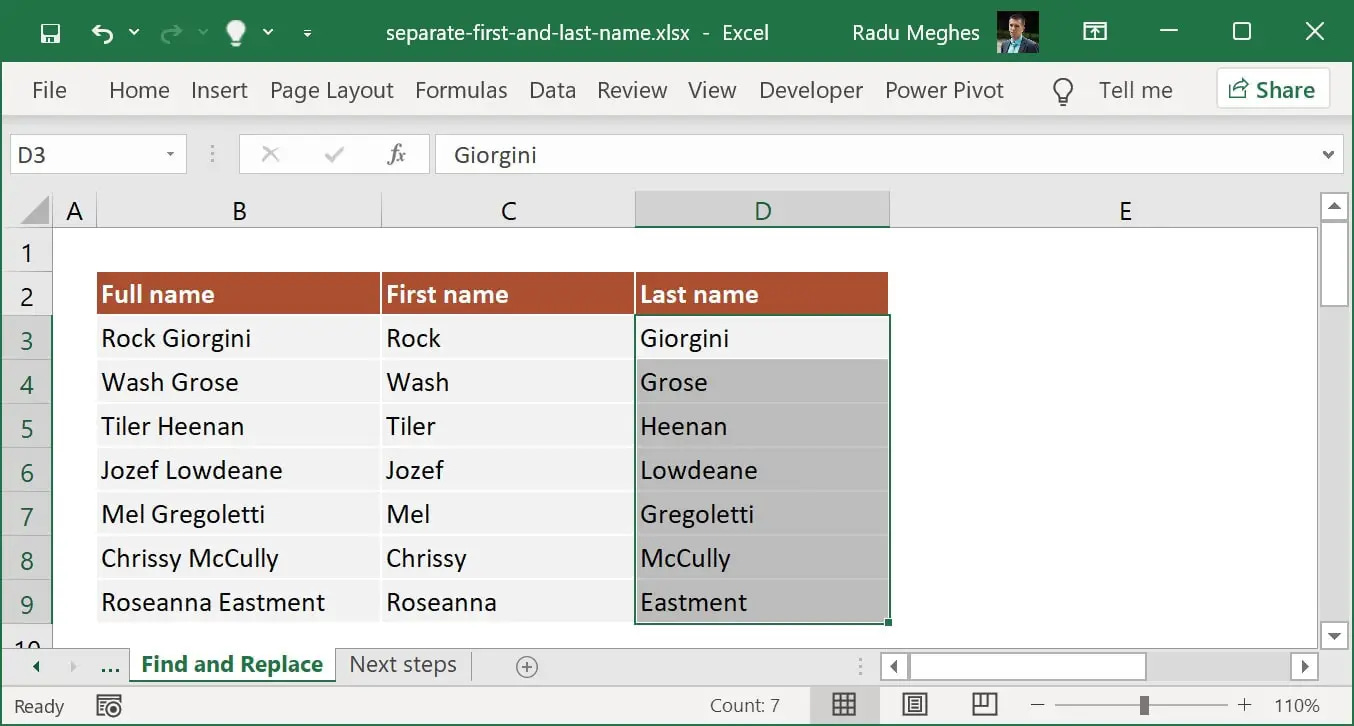Open Page Break Preview from status bar icon
Image resolution: width=1354 pixels, height=726 pixels.
pyautogui.click(x=985, y=704)
